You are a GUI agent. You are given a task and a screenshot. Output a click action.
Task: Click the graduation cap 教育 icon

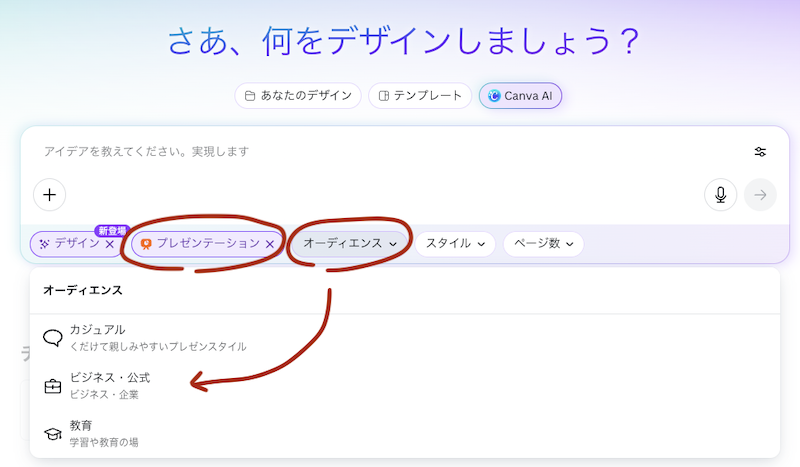[x=53, y=433]
